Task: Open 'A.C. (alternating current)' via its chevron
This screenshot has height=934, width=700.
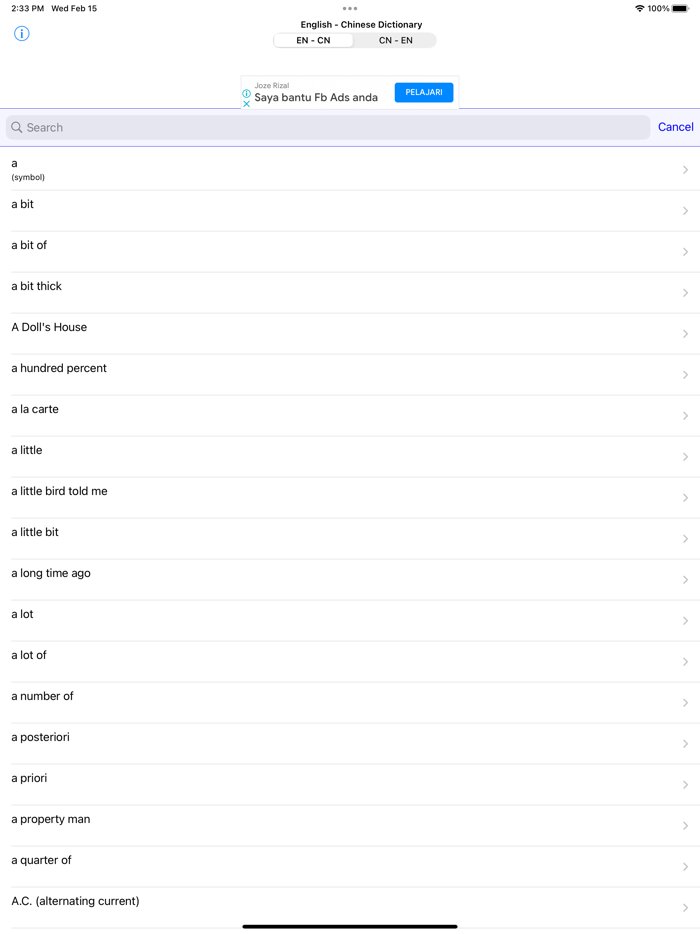Action: (686, 907)
